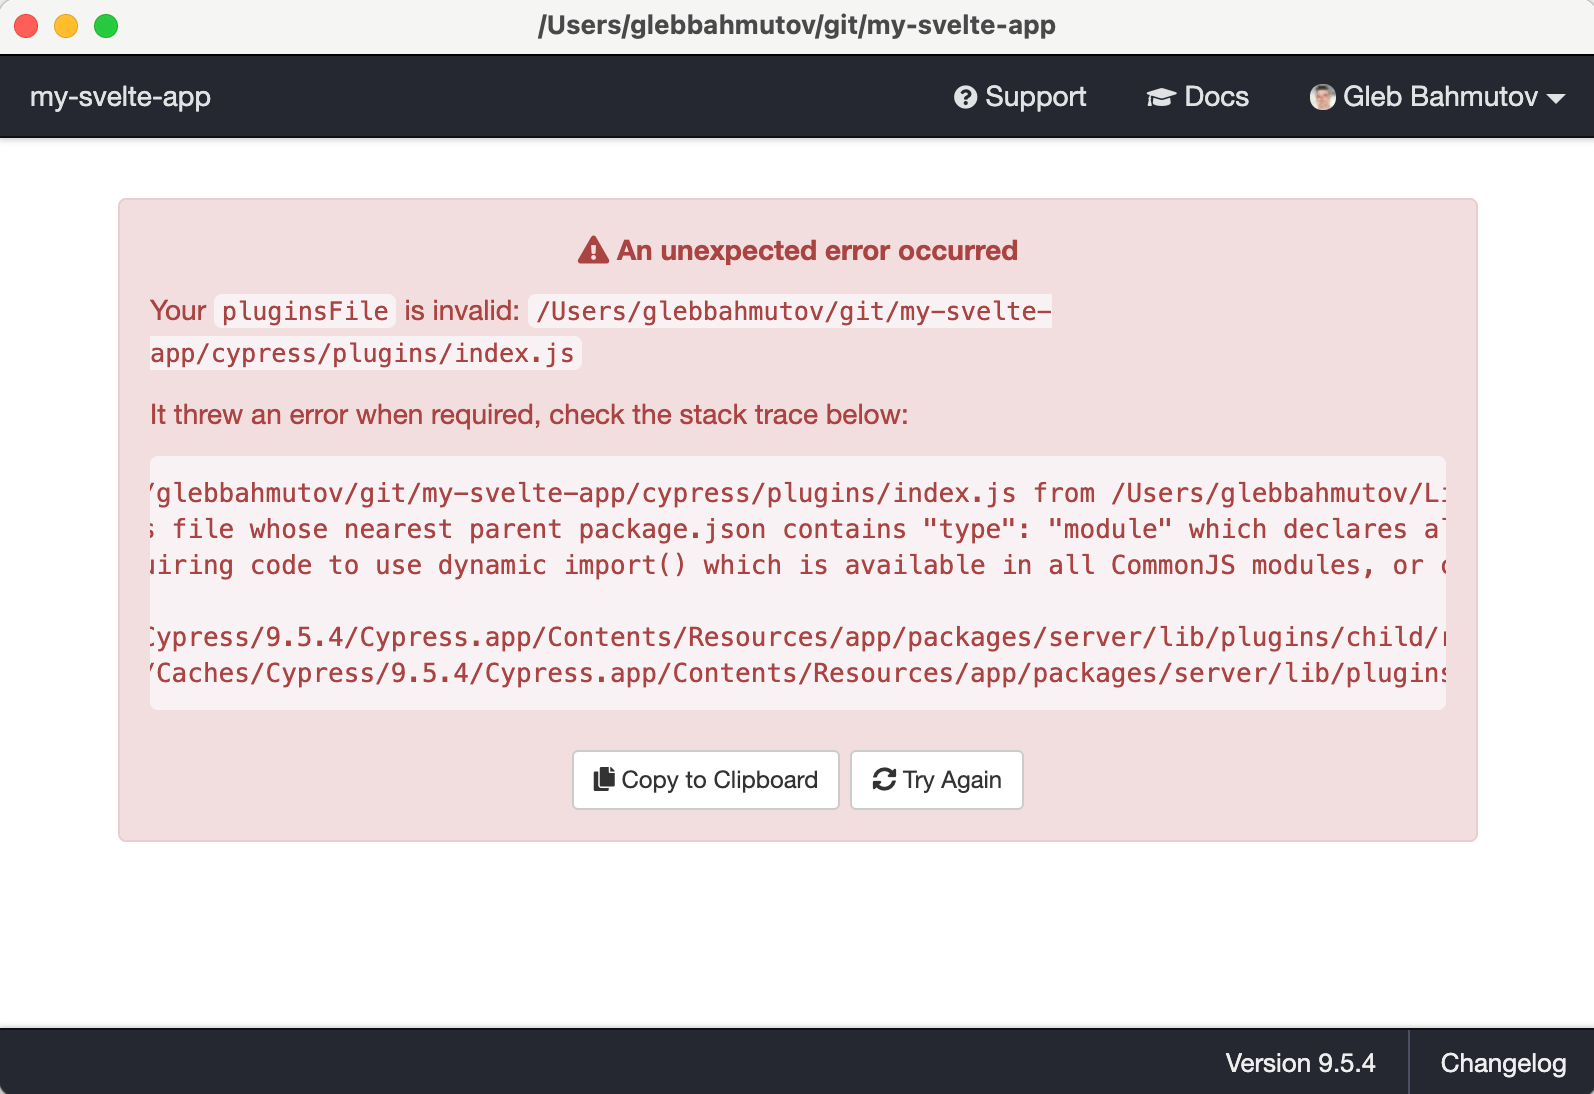1594x1094 pixels.
Task: Click the pluginsFile code label
Action: click(305, 311)
